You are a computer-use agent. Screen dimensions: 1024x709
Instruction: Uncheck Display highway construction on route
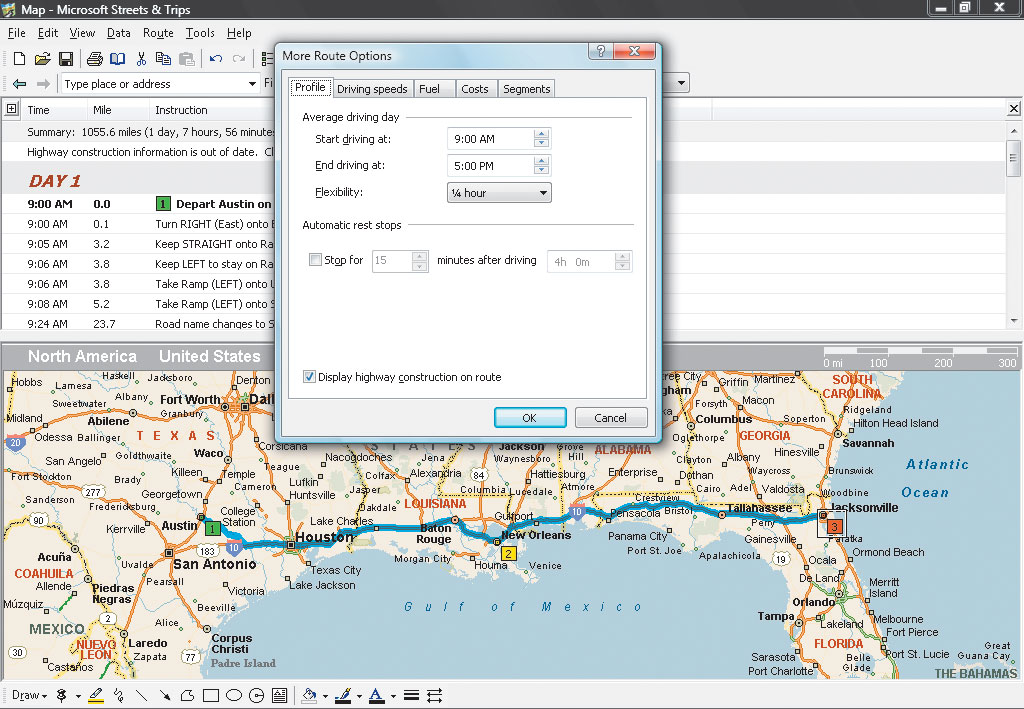pyautogui.click(x=310, y=377)
